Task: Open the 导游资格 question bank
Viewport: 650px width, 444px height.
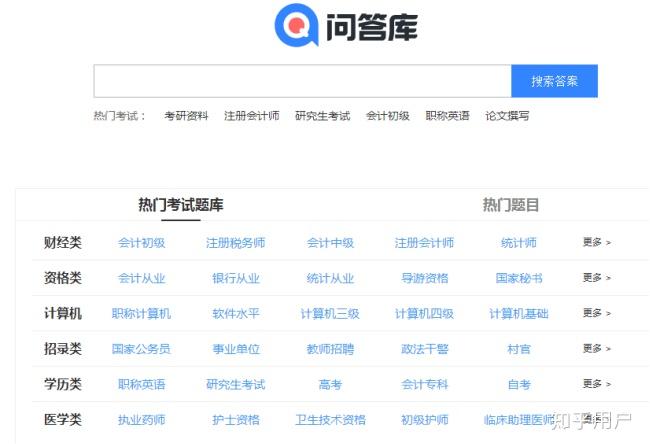Action: click(424, 278)
